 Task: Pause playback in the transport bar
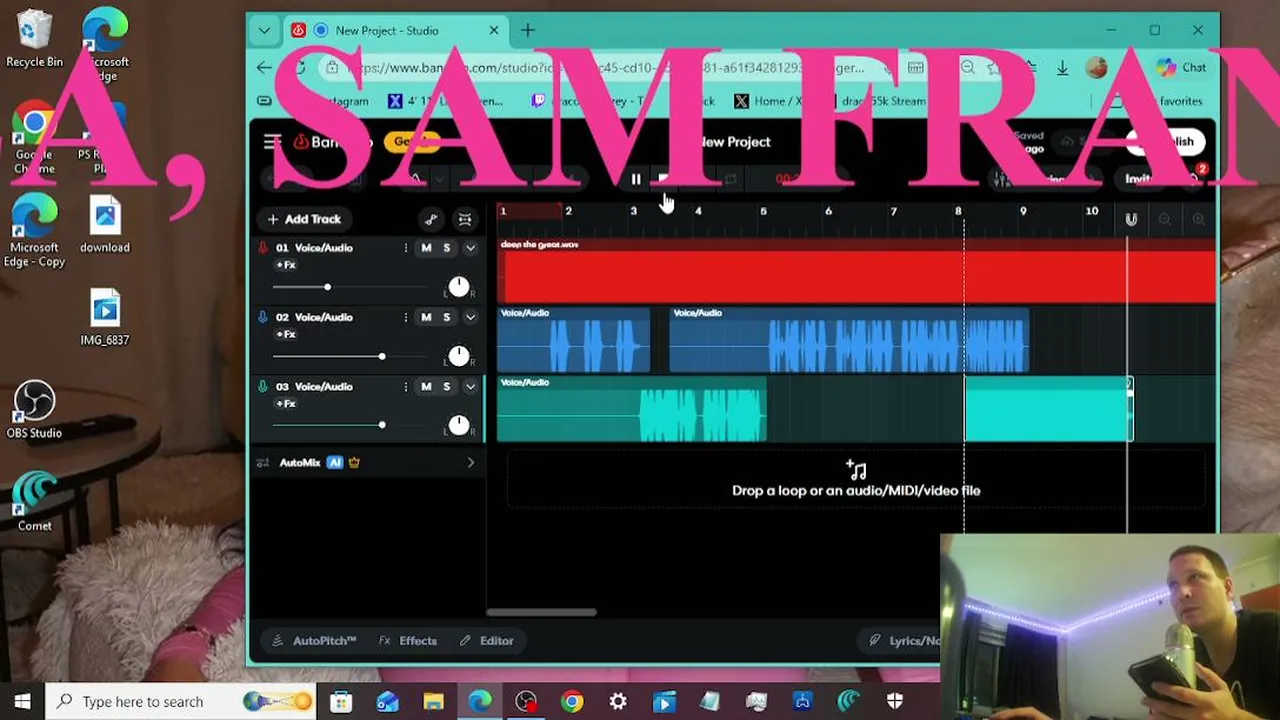tap(636, 179)
